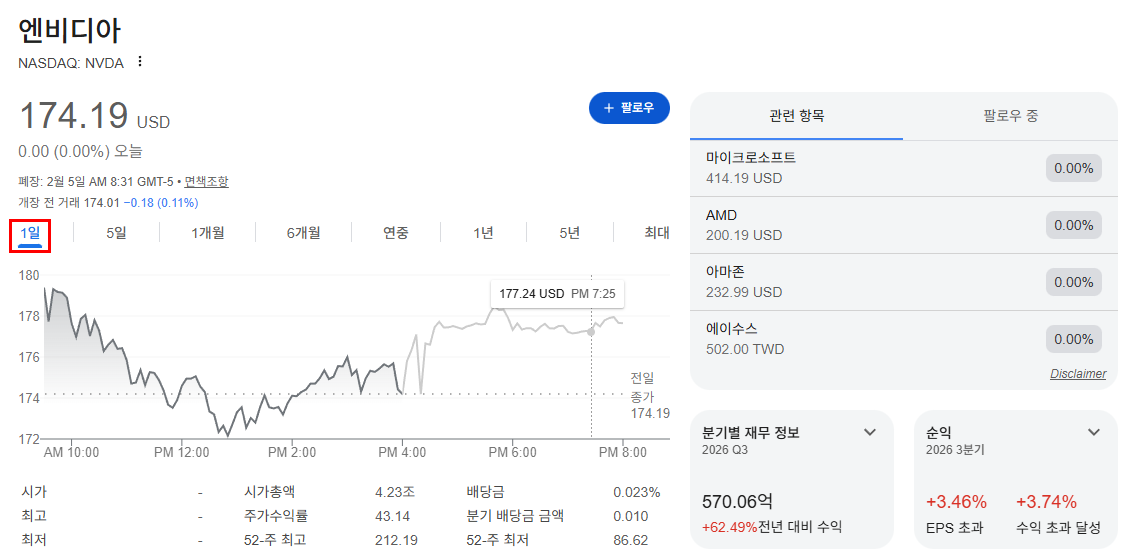
Task: Click the 엔비디아 company title
Action: tap(70, 30)
